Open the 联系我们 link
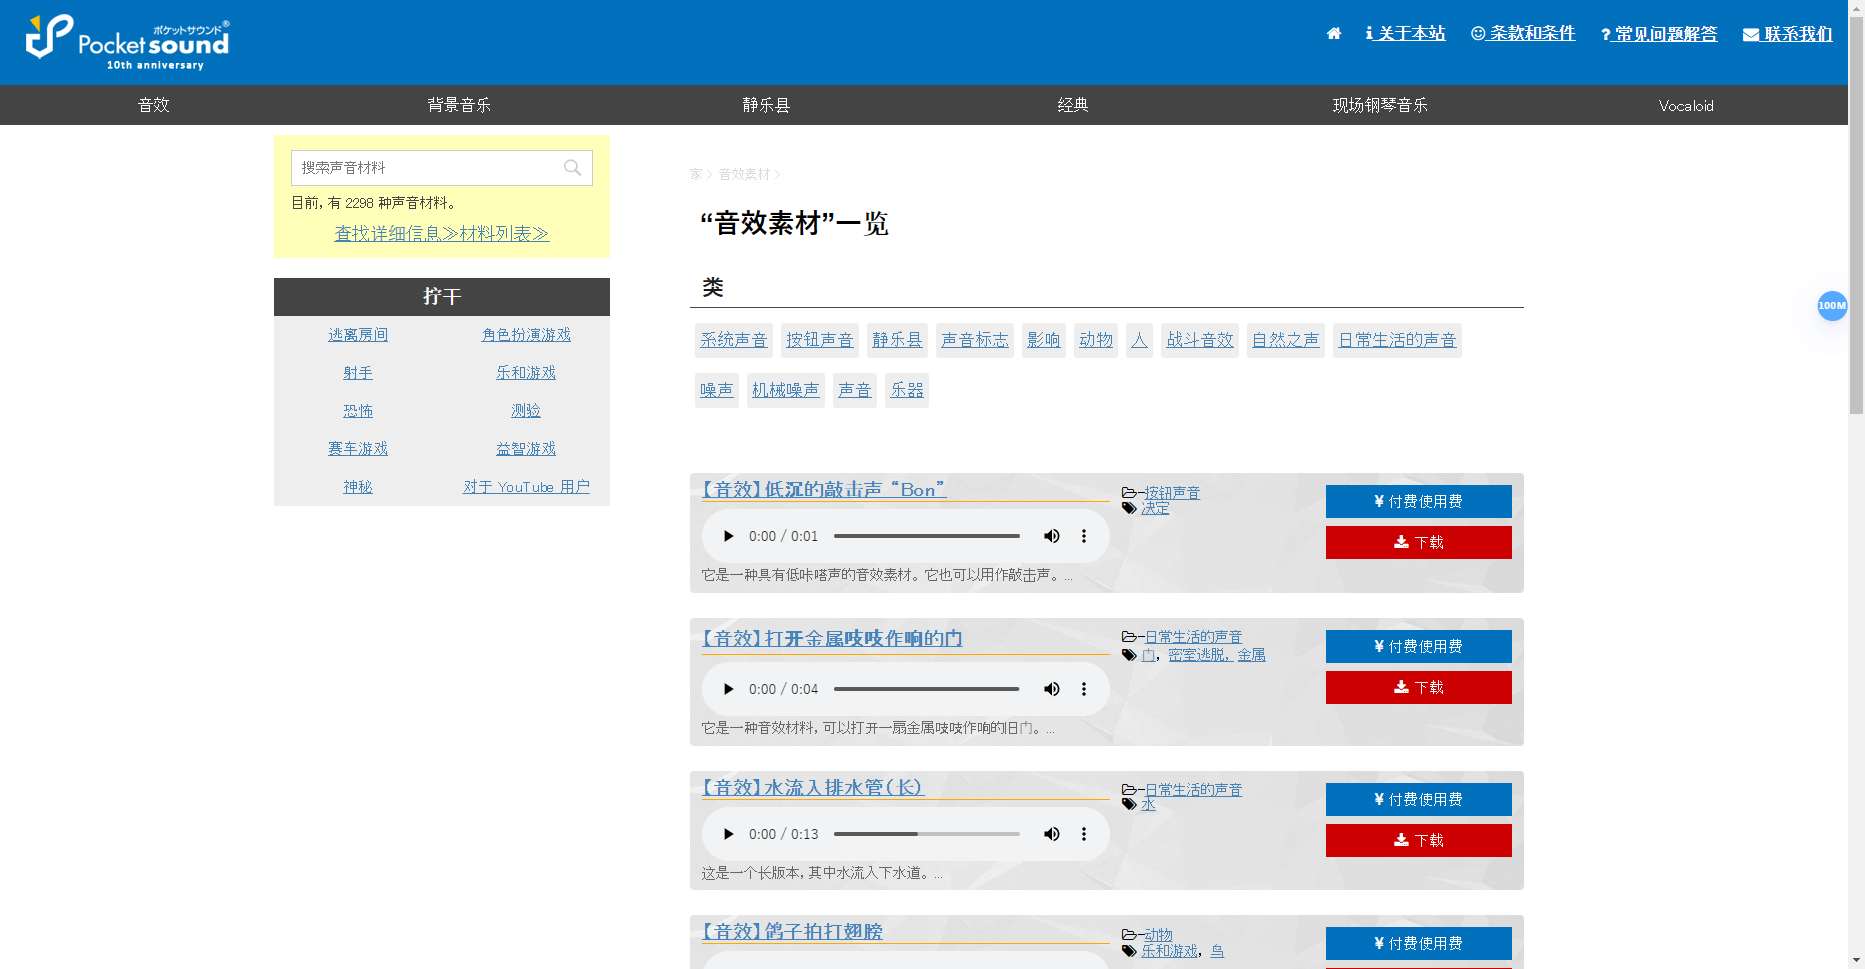 click(1788, 34)
